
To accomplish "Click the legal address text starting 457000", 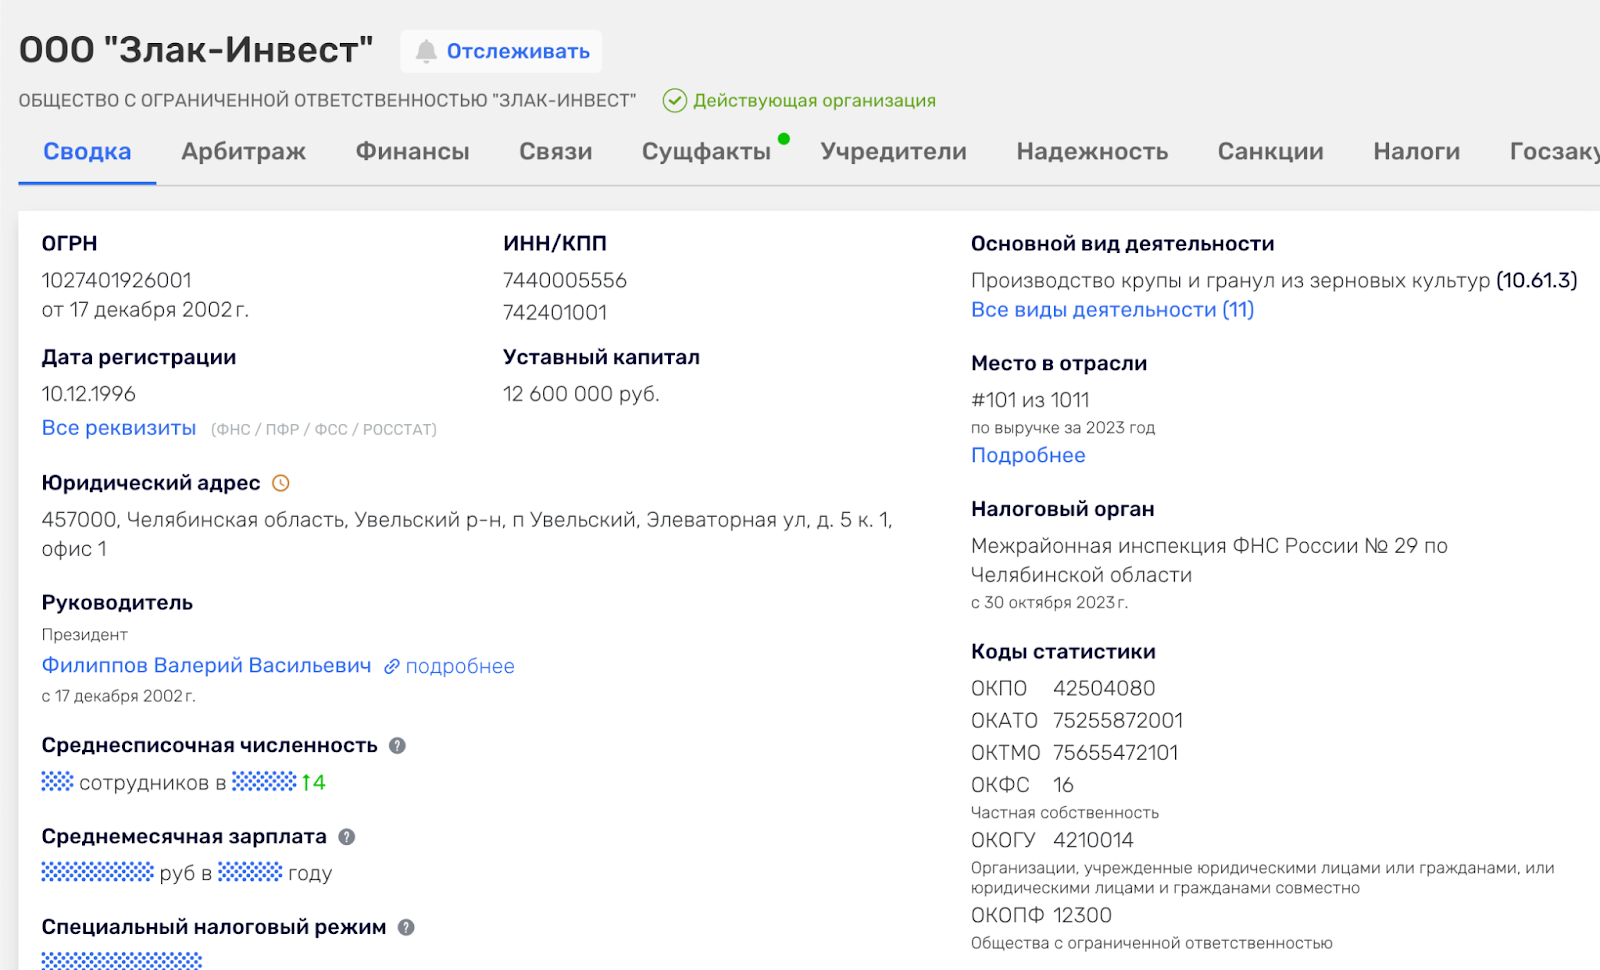I will tap(467, 534).
